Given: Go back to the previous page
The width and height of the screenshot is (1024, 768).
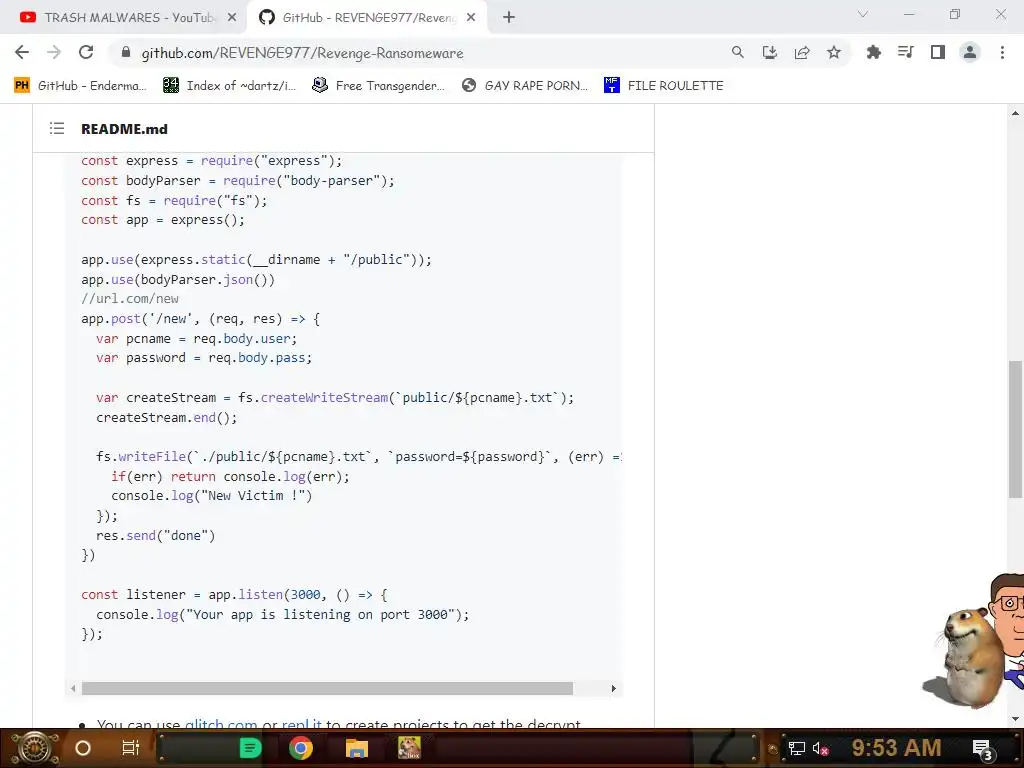Looking at the screenshot, I should 22,52.
